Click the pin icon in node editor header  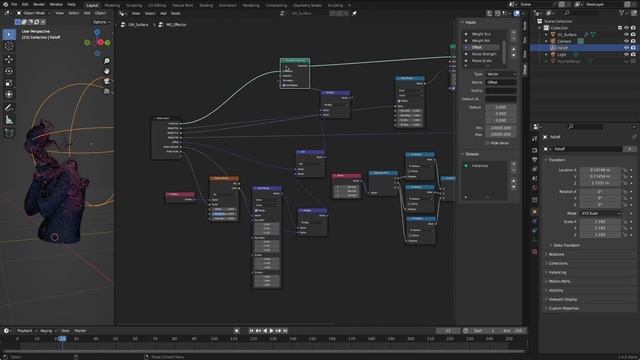(x=354, y=13)
